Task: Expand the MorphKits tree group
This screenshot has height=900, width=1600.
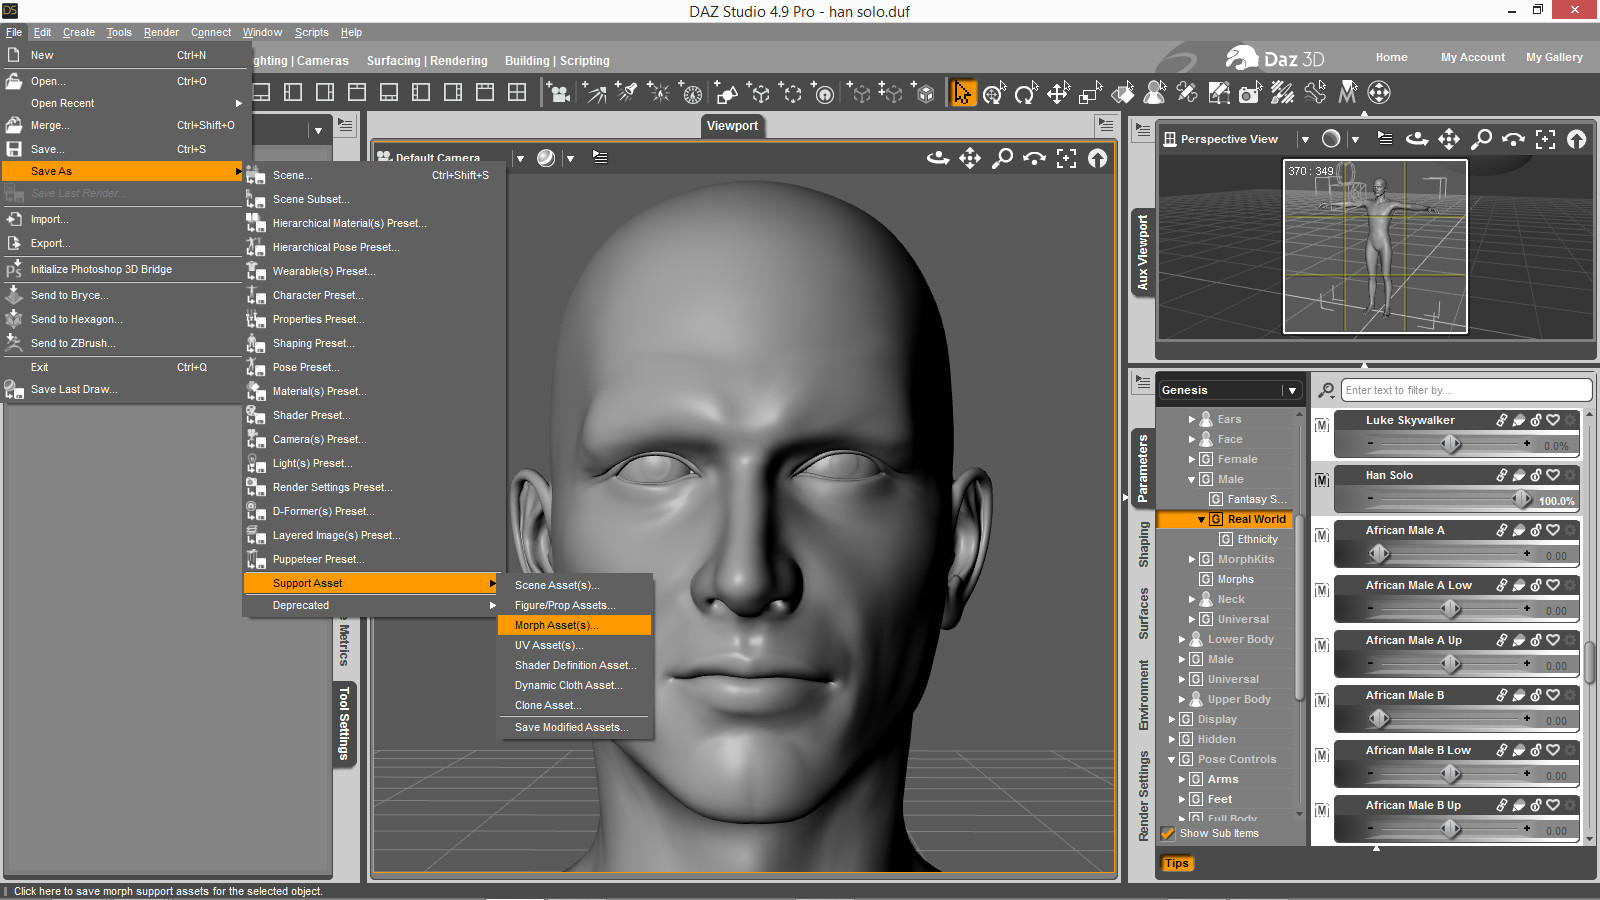Action: click(x=1192, y=560)
